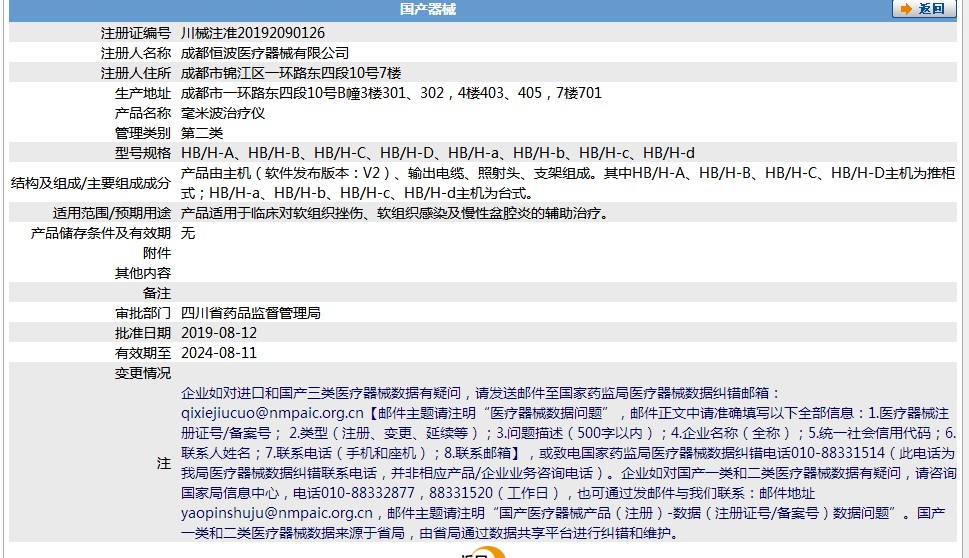The image size is (969, 558).
Task: Click the 生产地址 label
Action: 143,93
